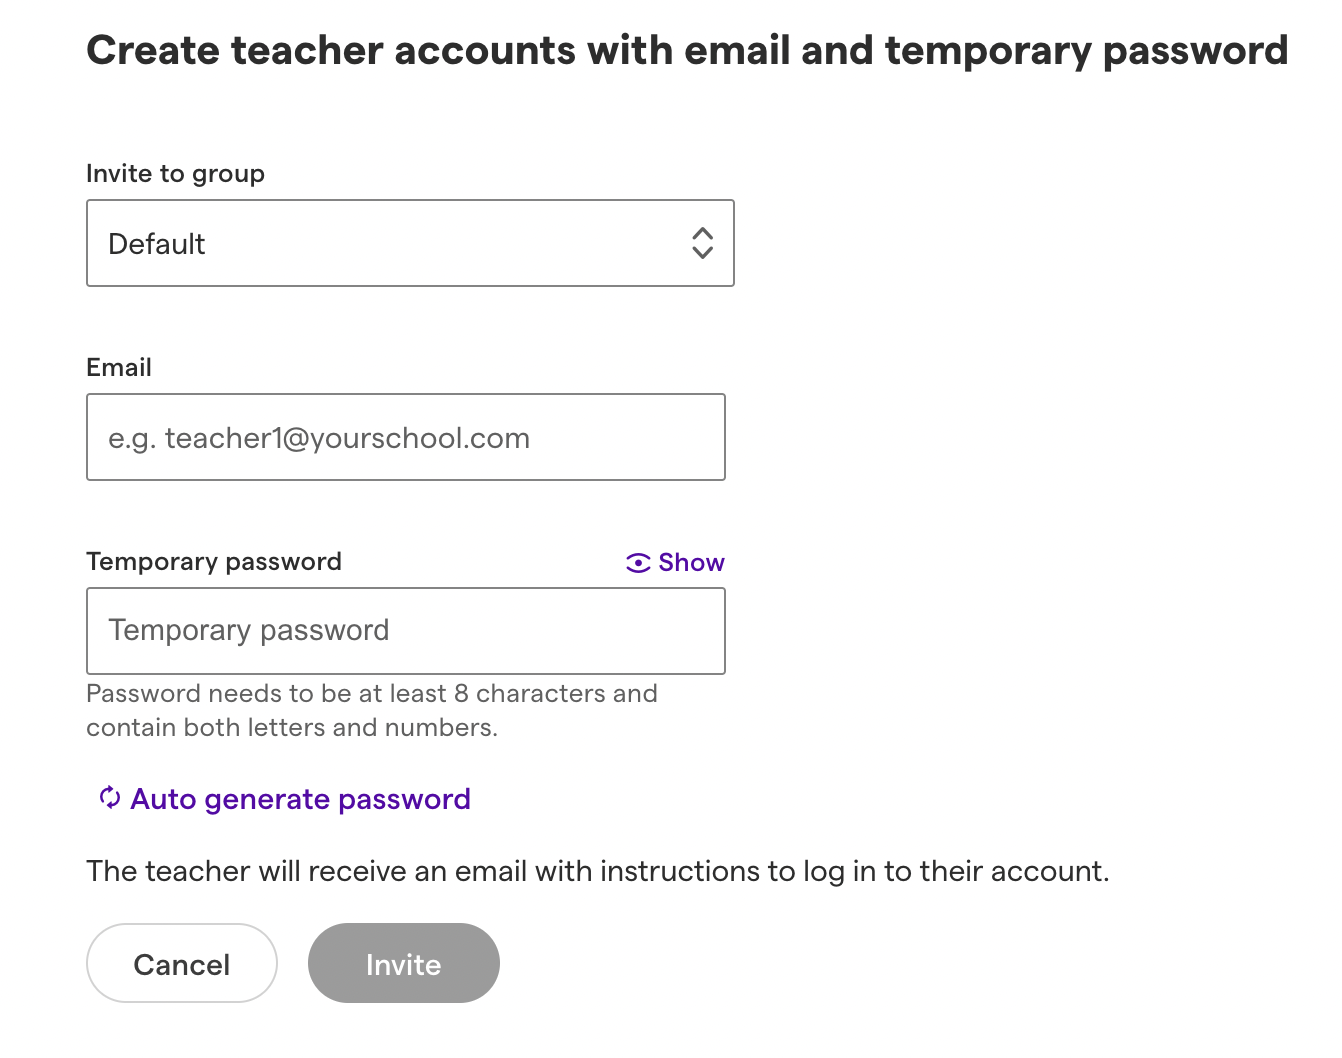Click the eye icon beside Show
This screenshot has width=1342, height=1058.
(638, 563)
